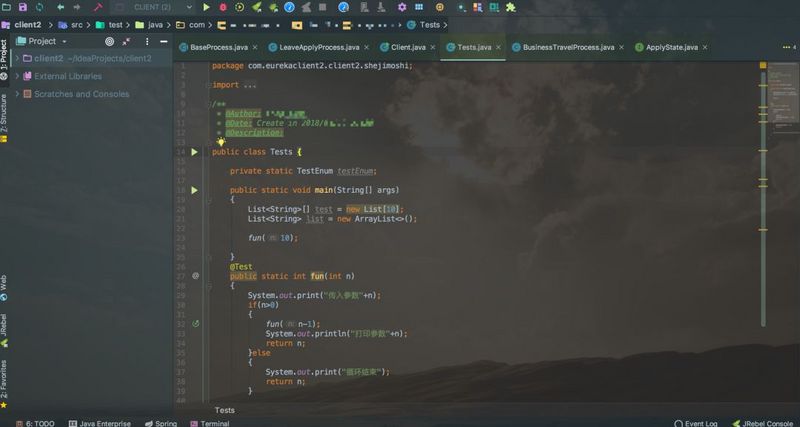
Task: Switch to the LeaveApplyProcess.java tab
Action: coord(319,47)
